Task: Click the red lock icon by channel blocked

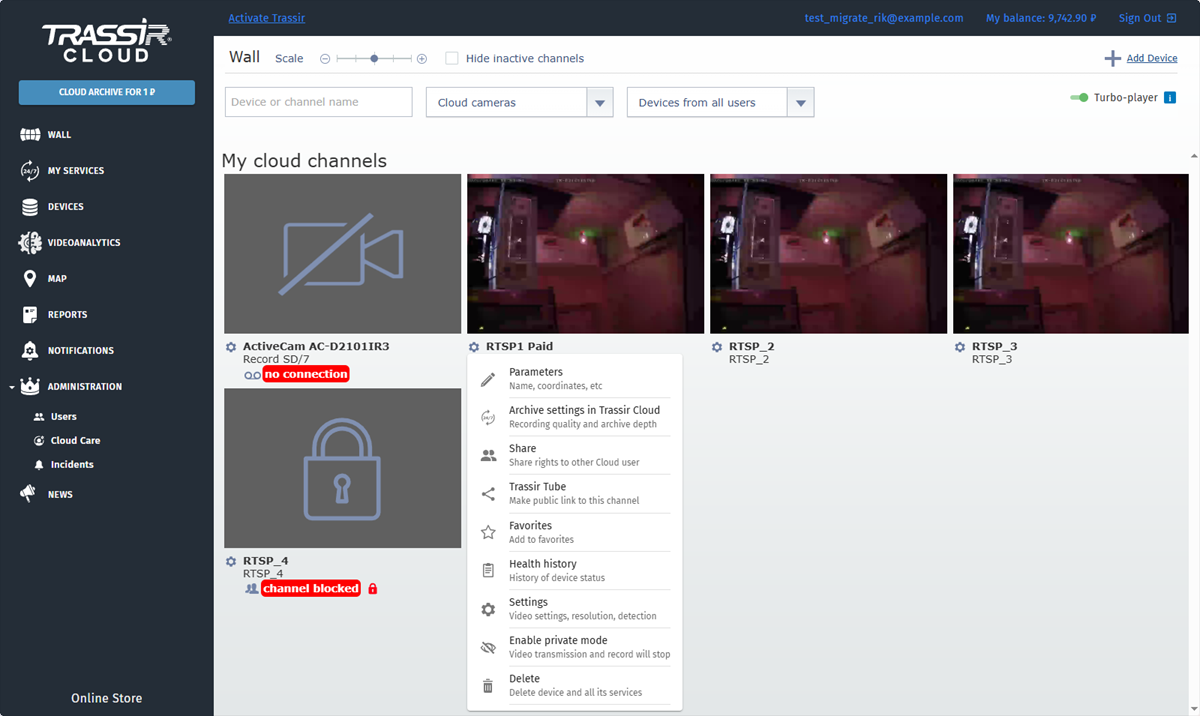Action: click(373, 589)
